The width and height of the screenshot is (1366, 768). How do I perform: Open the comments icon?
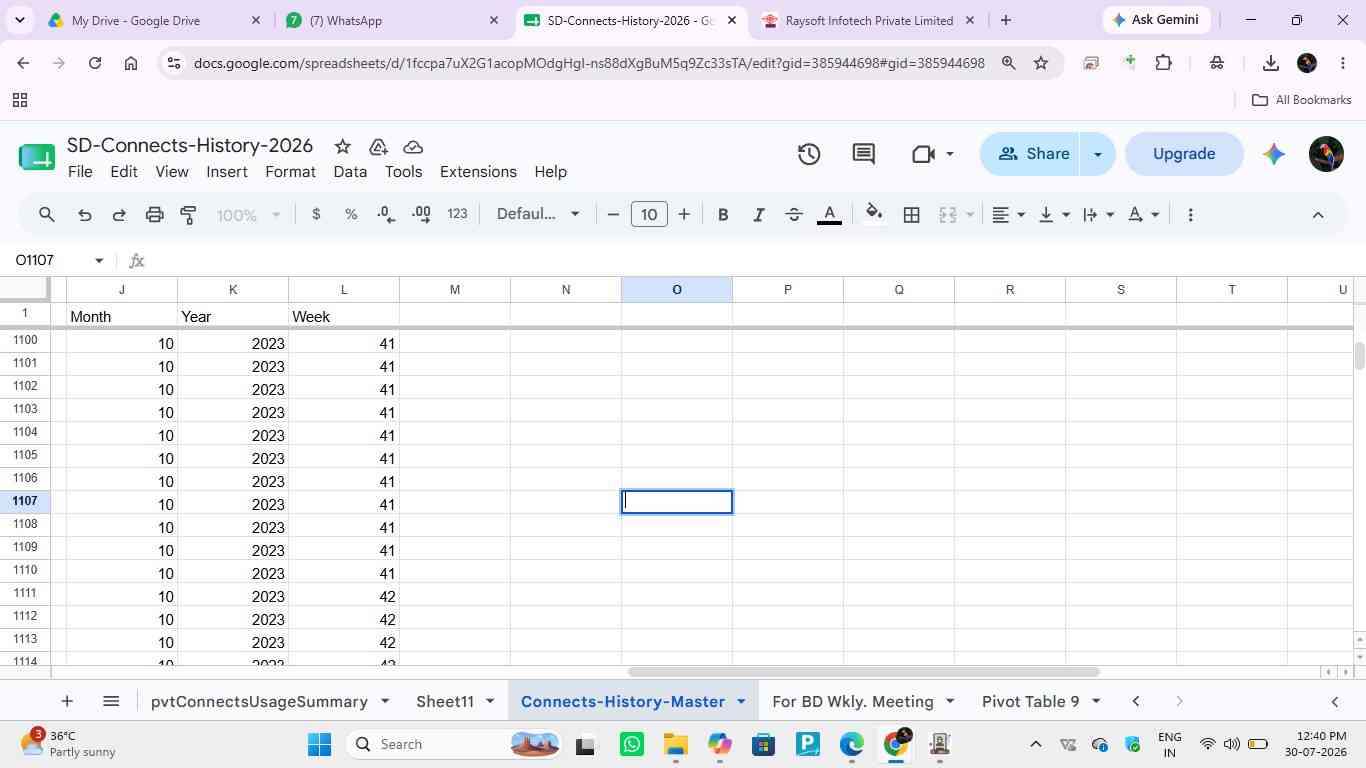tap(864, 154)
